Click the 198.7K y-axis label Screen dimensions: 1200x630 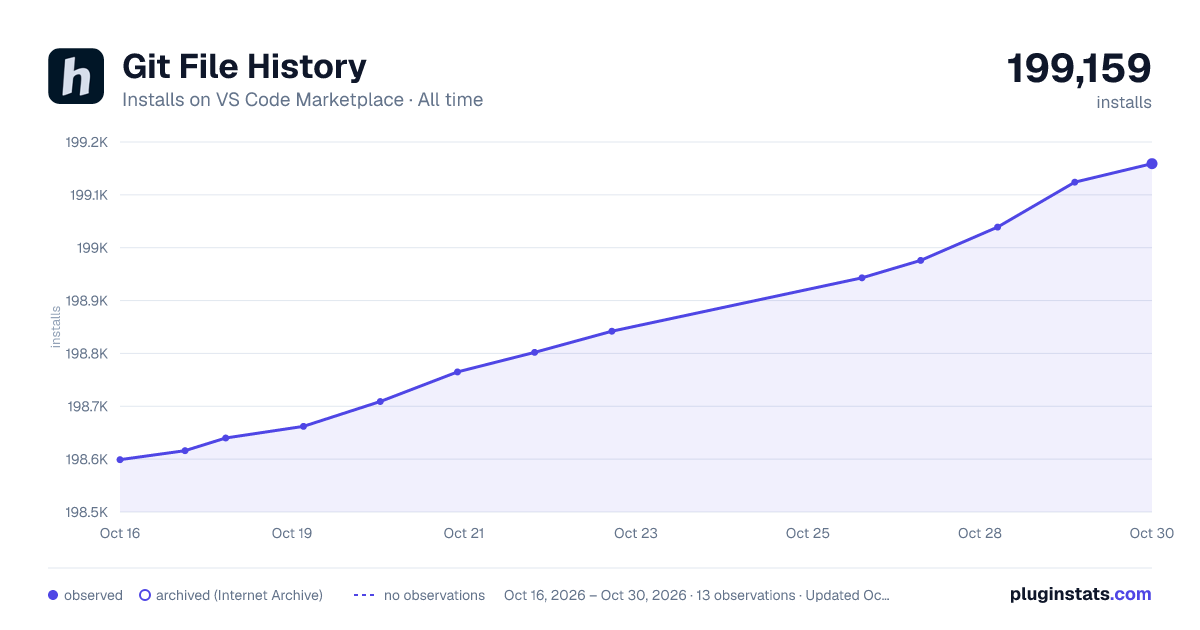pos(87,407)
